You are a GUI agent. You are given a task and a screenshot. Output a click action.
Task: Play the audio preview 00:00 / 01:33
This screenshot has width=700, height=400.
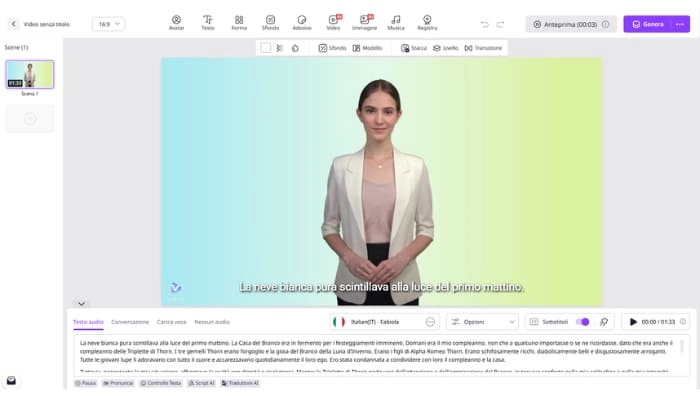pos(633,322)
